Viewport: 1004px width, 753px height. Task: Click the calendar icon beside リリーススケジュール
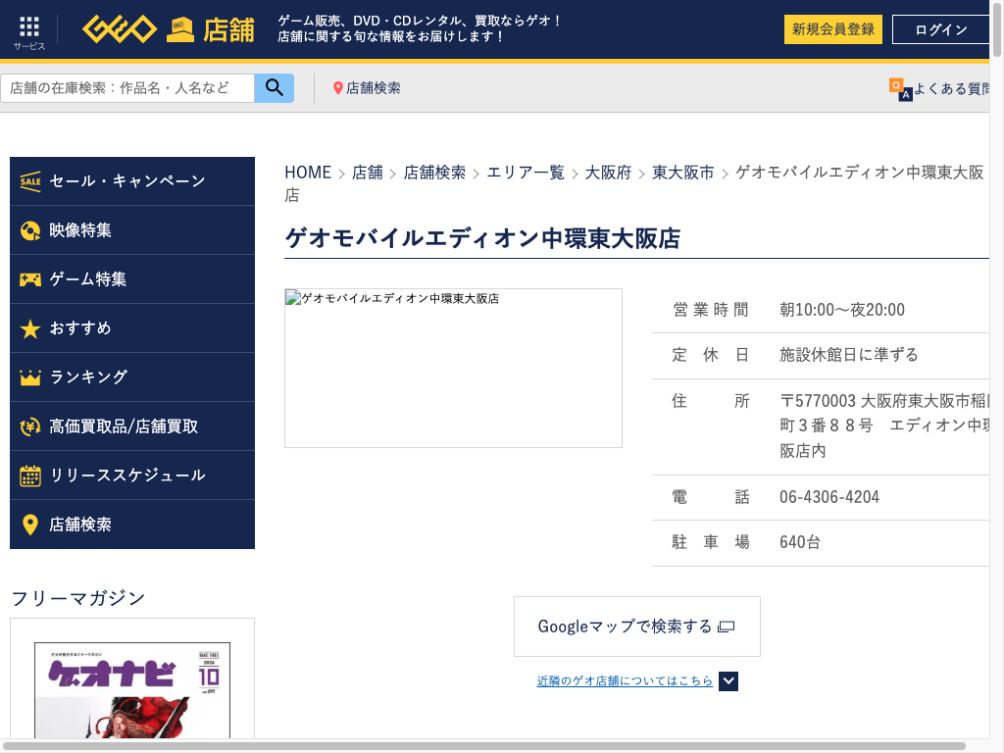point(30,476)
